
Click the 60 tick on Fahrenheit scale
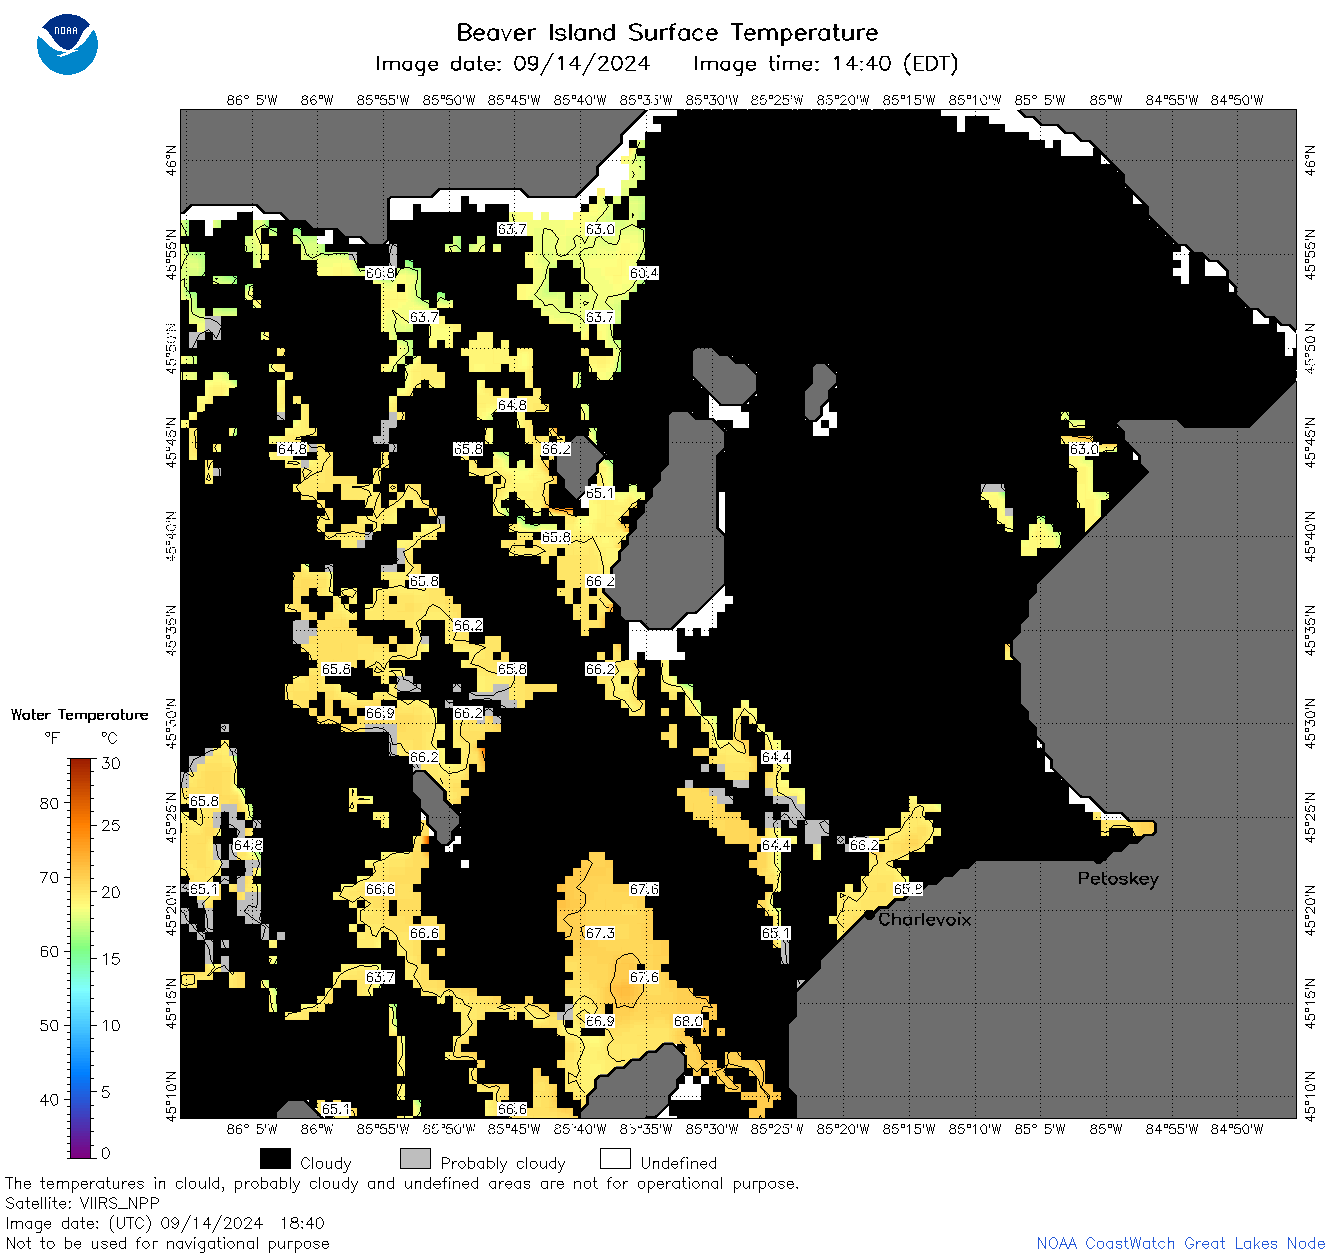(49, 951)
